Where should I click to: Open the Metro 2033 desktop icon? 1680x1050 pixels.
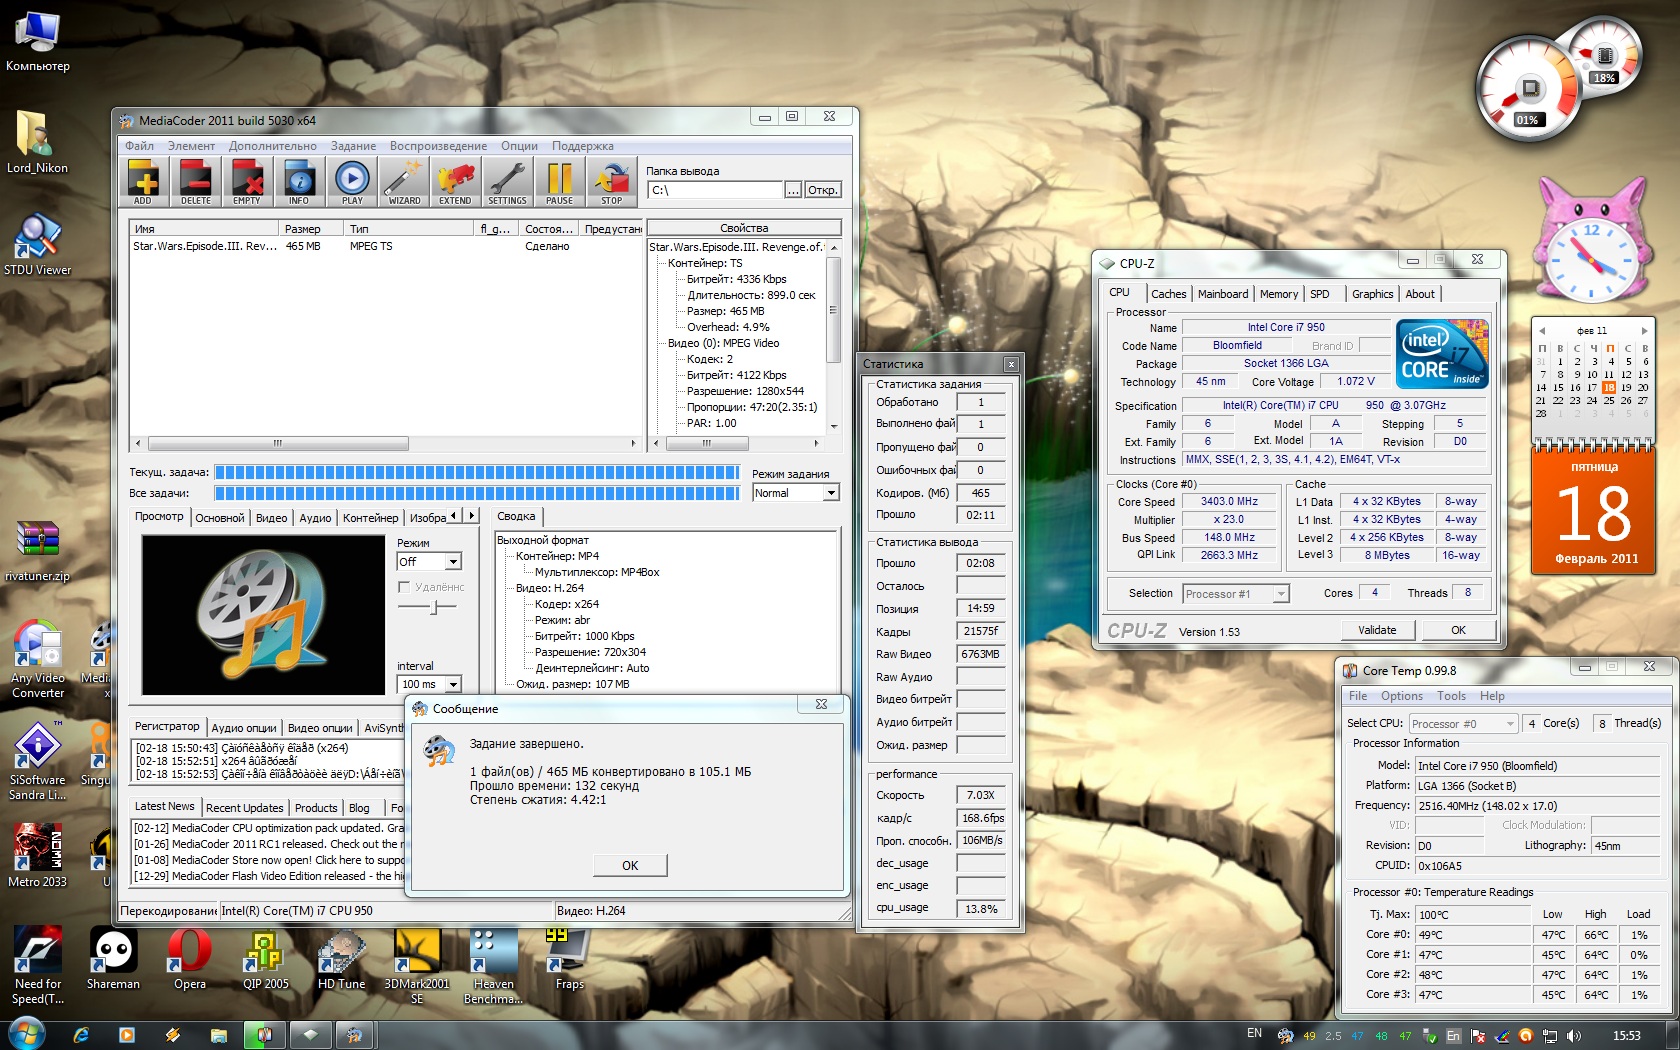tap(38, 855)
